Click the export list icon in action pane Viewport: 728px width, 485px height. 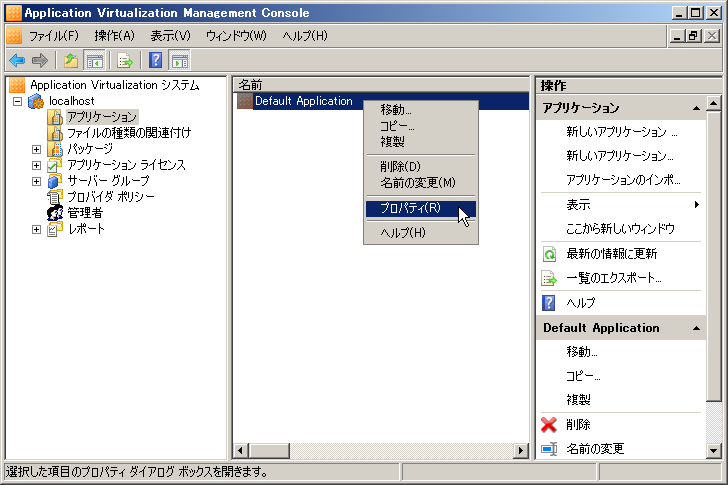tap(549, 278)
